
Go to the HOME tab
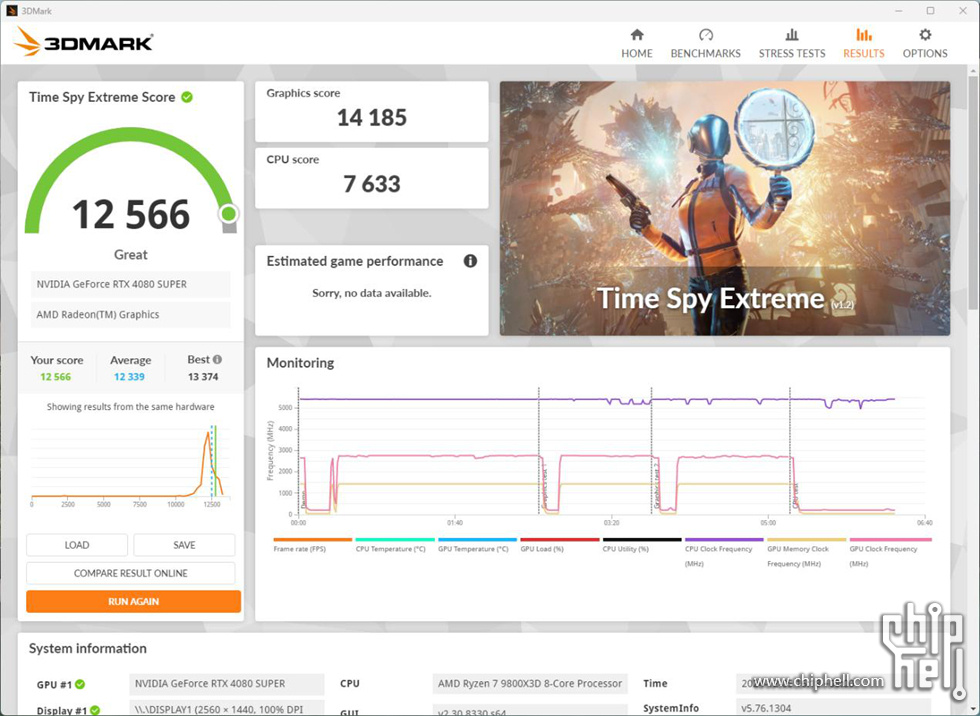coord(636,44)
